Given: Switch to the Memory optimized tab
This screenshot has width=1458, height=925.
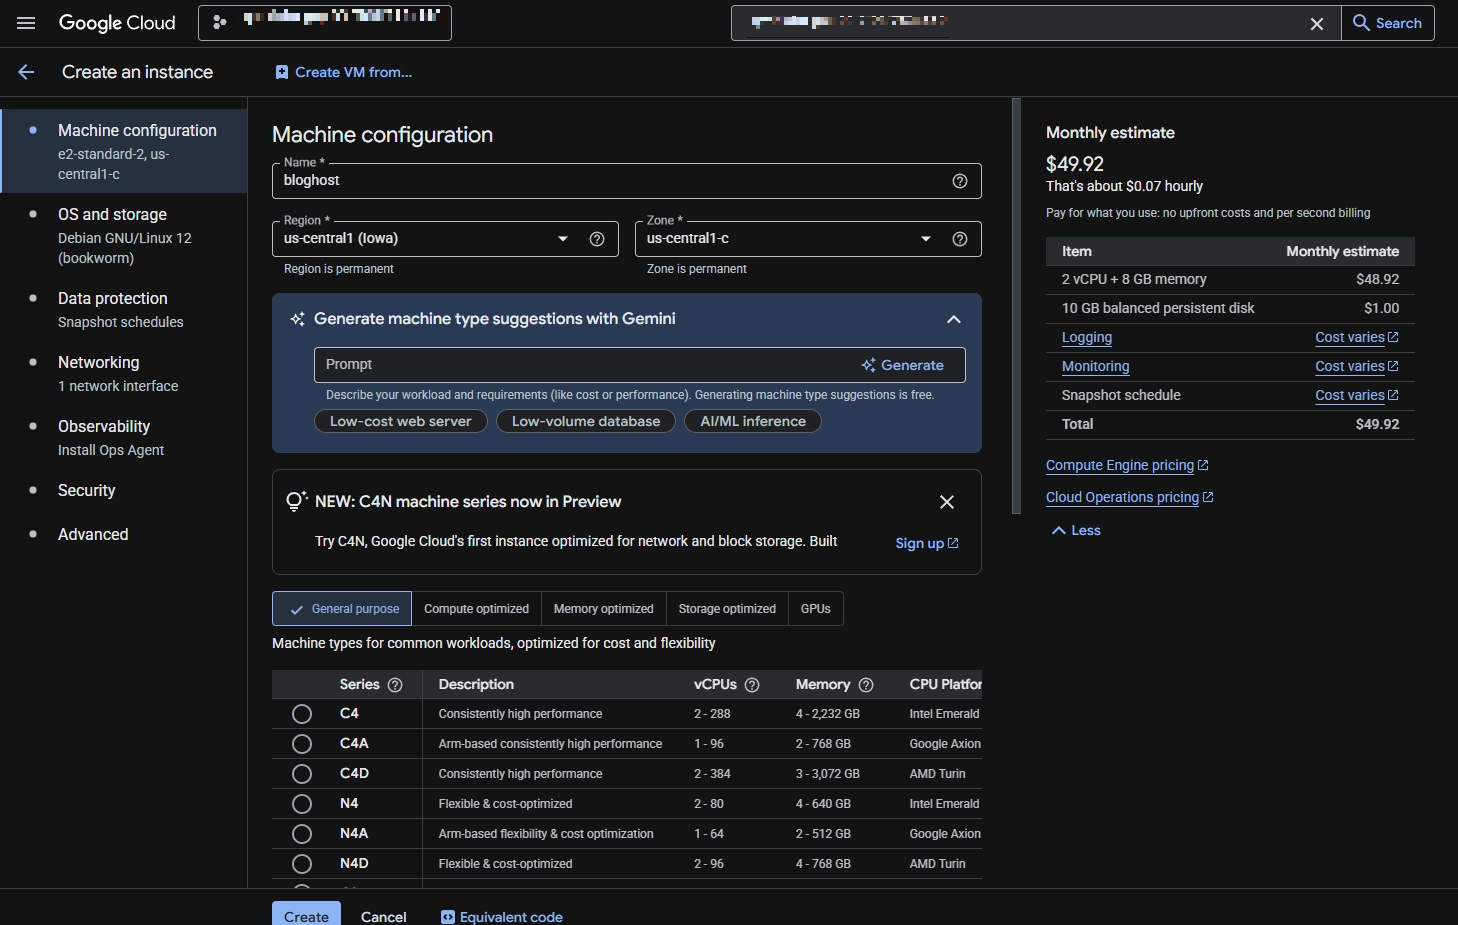Looking at the screenshot, I should [x=603, y=609].
